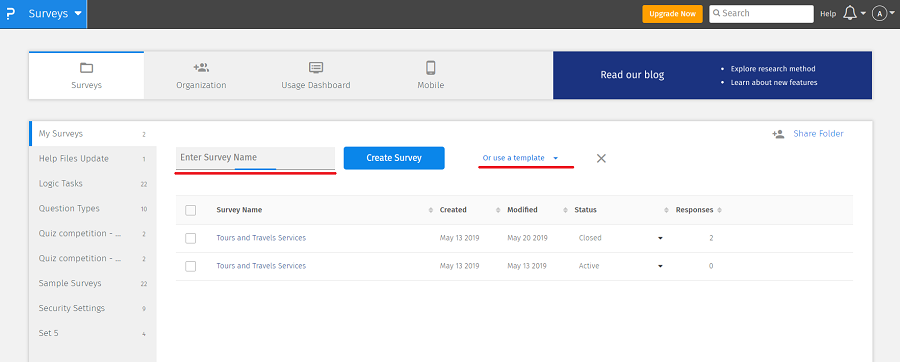Click the response count 2

pos(711,238)
